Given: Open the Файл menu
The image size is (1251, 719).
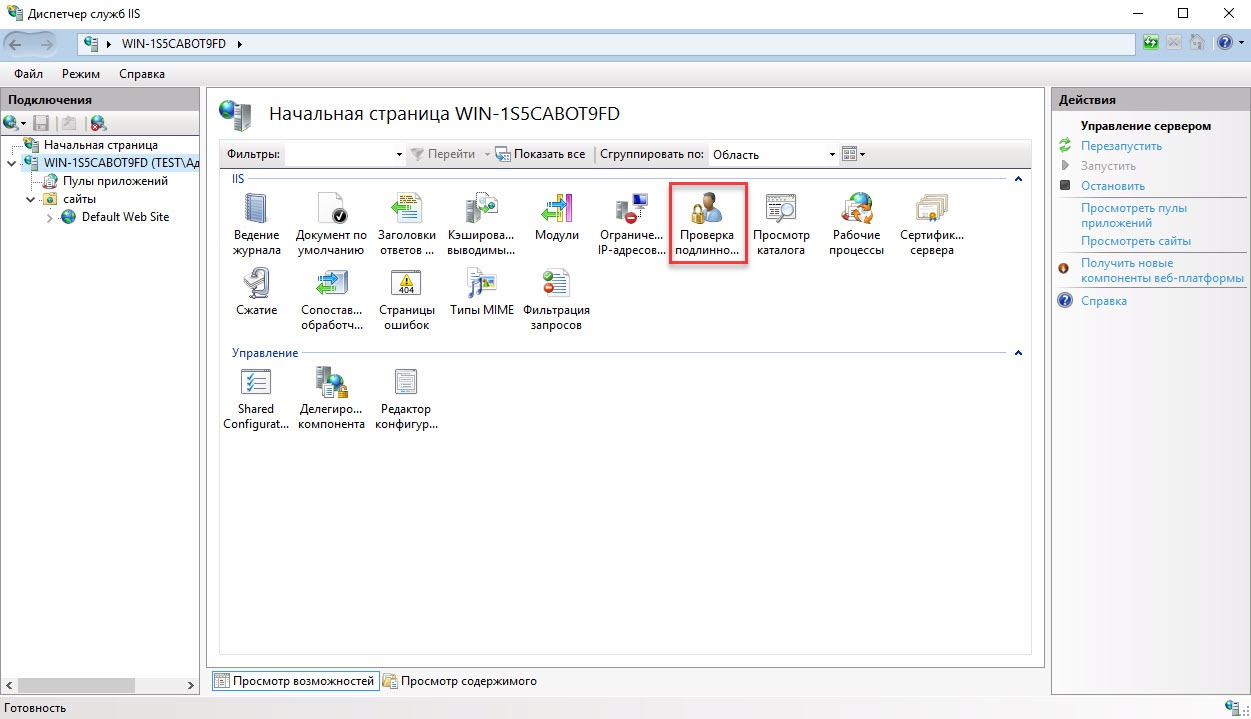Looking at the screenshot, I should (29, 74).
